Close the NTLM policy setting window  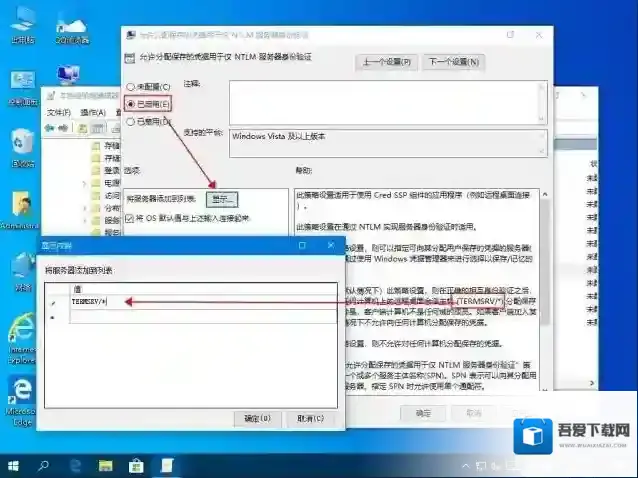pos(539,35)
